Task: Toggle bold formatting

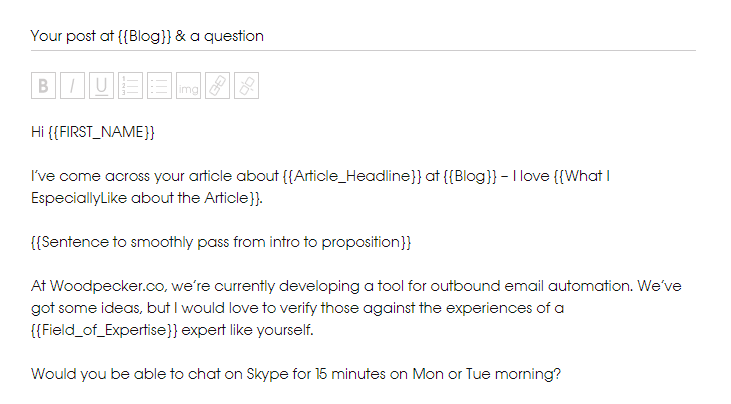Action: 43,87
